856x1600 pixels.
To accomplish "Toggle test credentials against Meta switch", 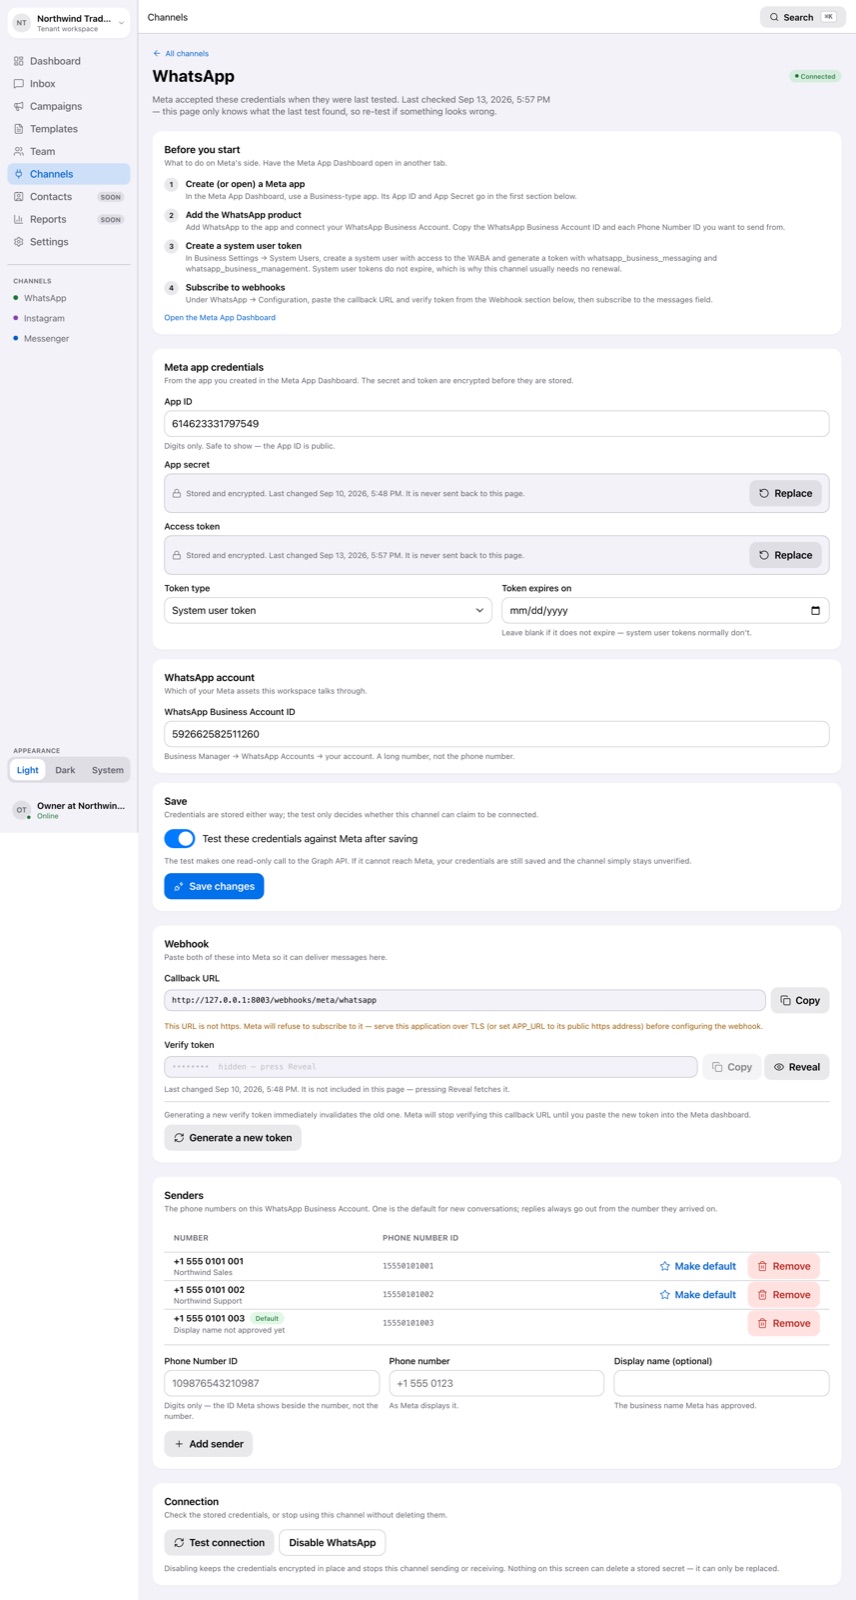I will (179, 838).
